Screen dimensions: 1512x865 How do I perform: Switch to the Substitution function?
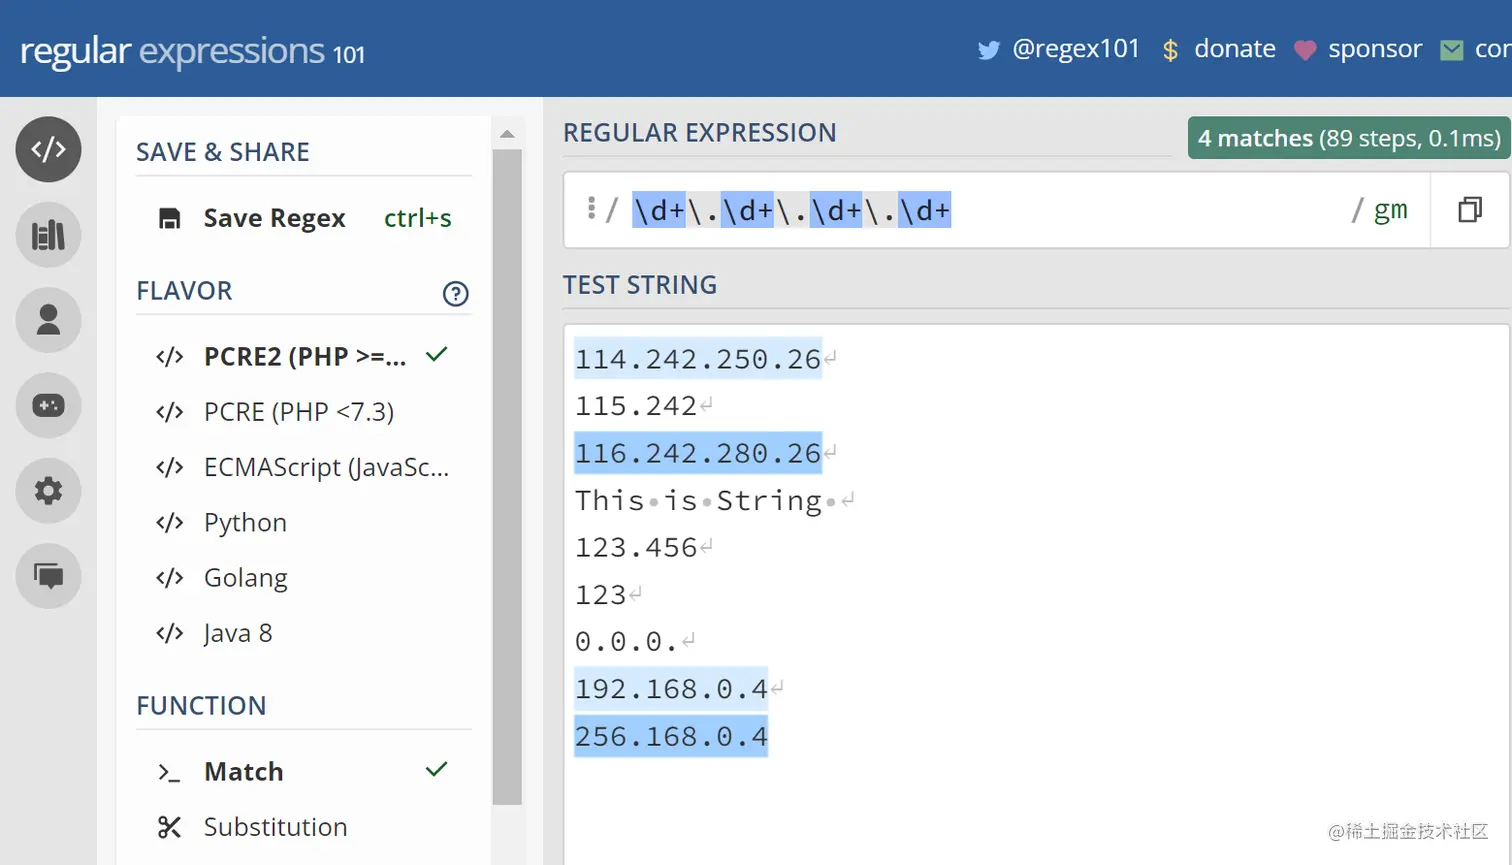(275, 827)
